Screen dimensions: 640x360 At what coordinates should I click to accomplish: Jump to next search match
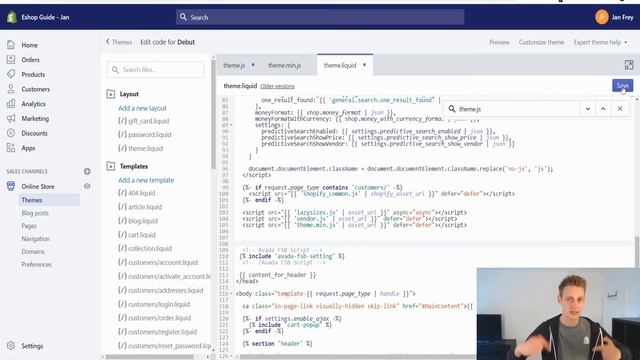pos(588,109)
